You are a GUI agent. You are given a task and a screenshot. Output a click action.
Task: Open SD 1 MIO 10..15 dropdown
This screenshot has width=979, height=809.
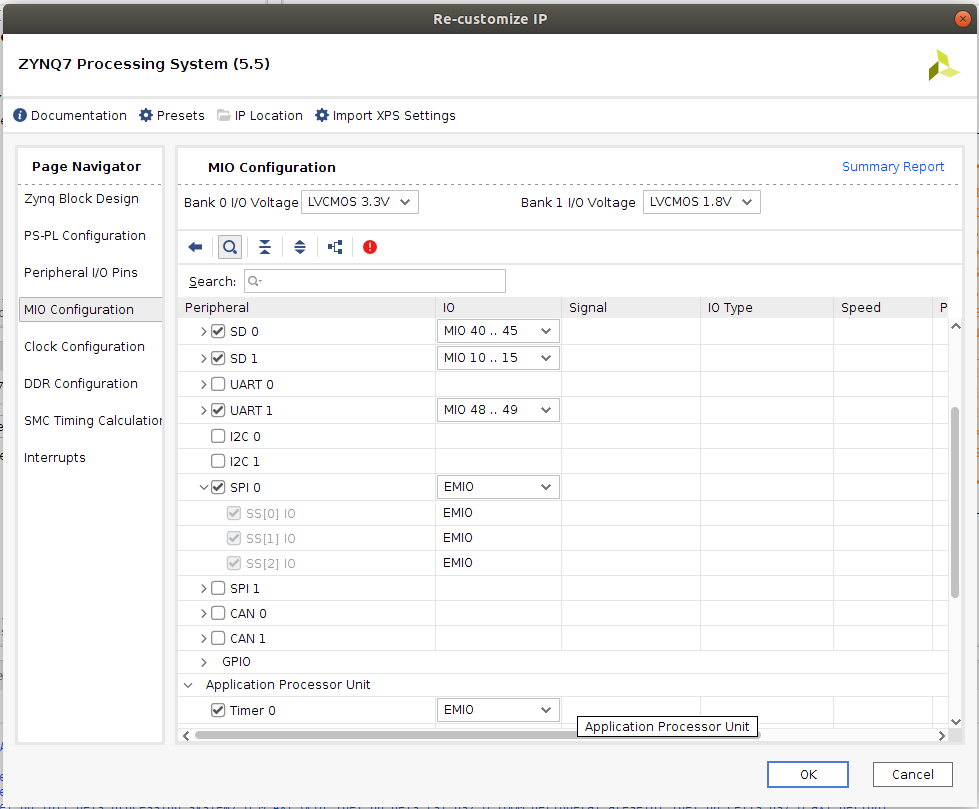498,358
